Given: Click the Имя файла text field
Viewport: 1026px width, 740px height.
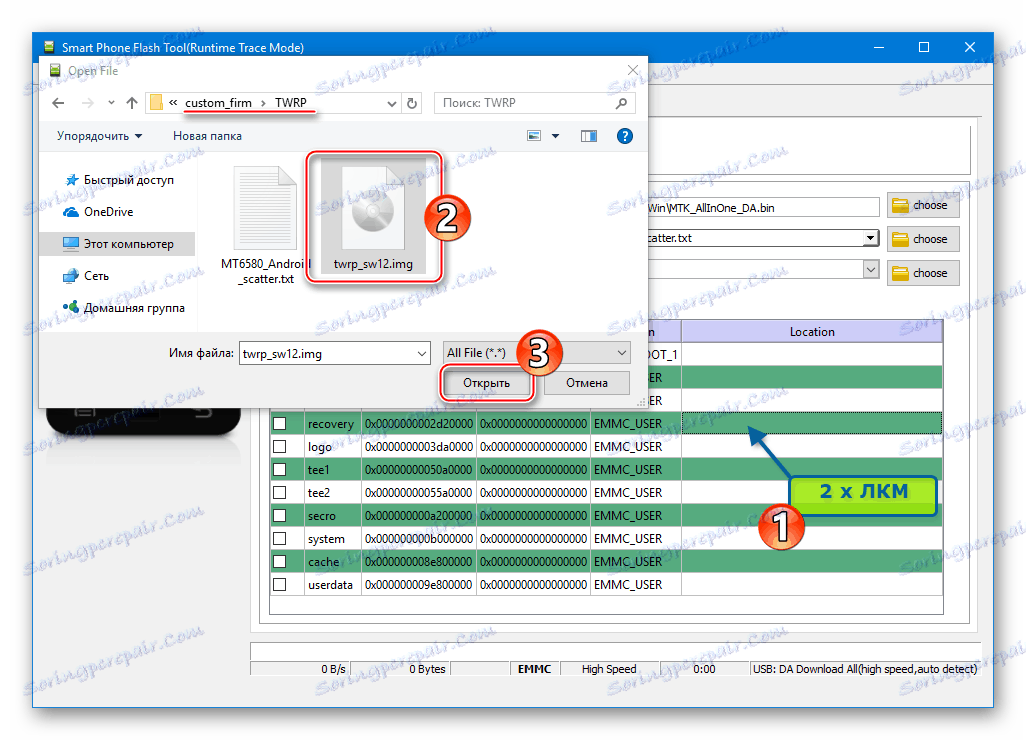Looking at the screenshot, I should tap(327, 354).
